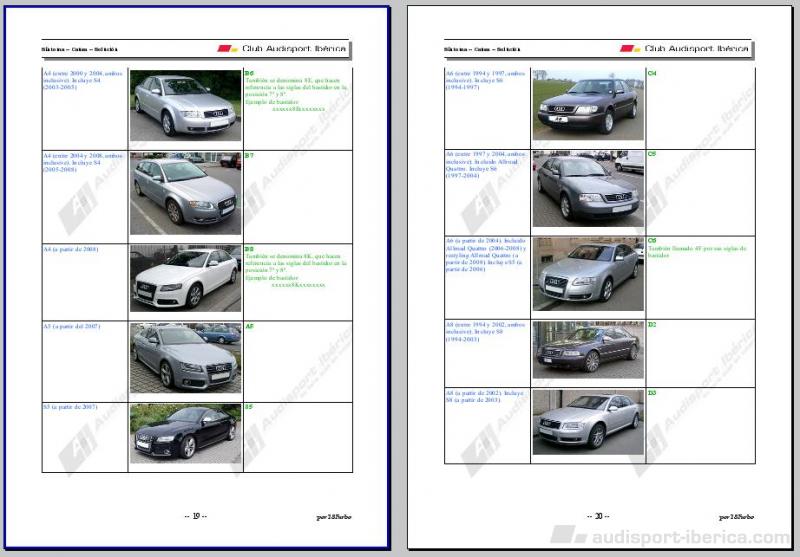Open the silver A6 2004 car photo
Image resolution: width=800 pixels, height=557 pixels.
click(588, 274)
